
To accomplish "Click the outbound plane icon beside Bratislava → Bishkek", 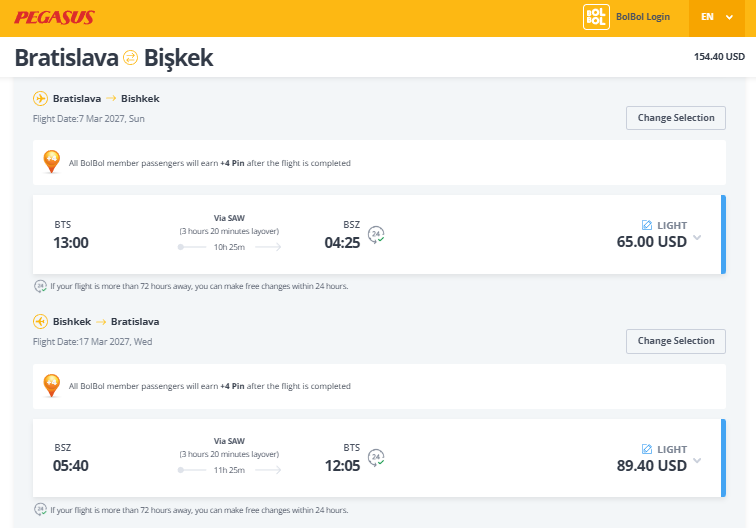I will tap(40, 98).
